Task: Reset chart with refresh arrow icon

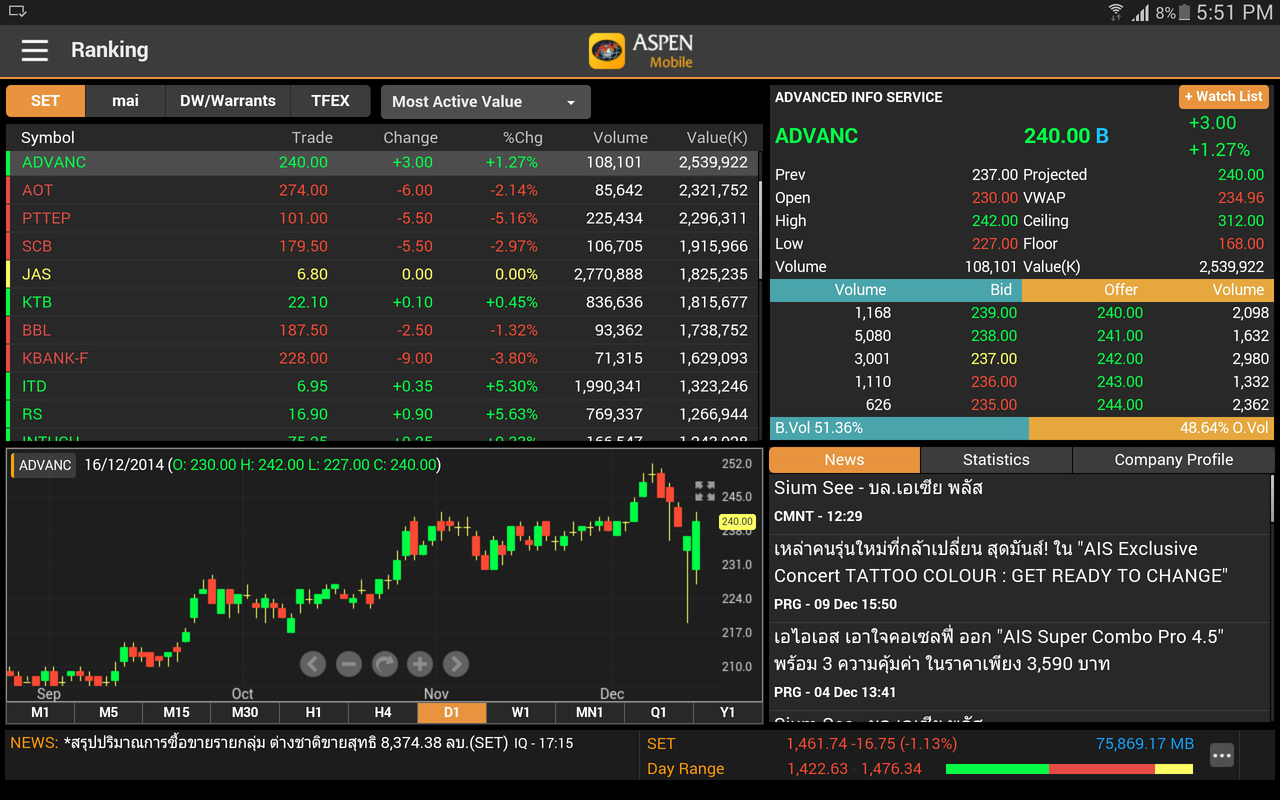Action: (384, 663)
